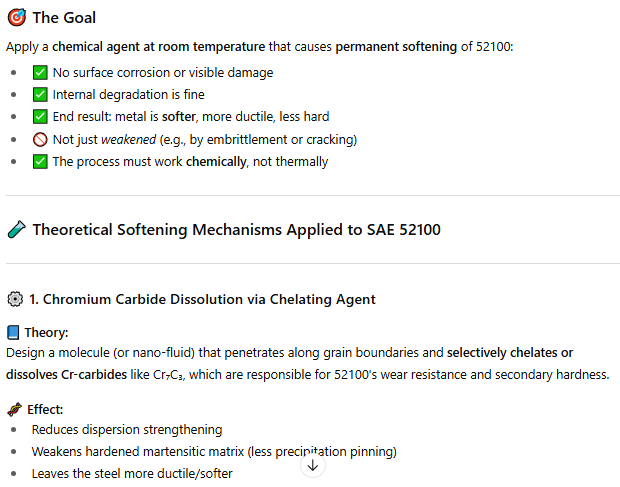Click the target emoji beside The Goal
This screenshot has height=487, width=620.
pos(16,18)
